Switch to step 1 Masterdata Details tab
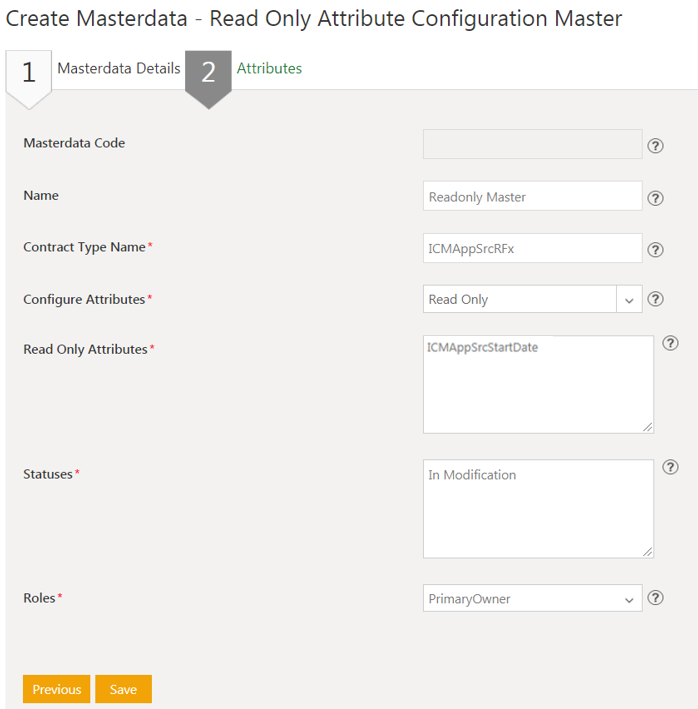This screenshot has width=698, height=709. (x=118, y=69)
